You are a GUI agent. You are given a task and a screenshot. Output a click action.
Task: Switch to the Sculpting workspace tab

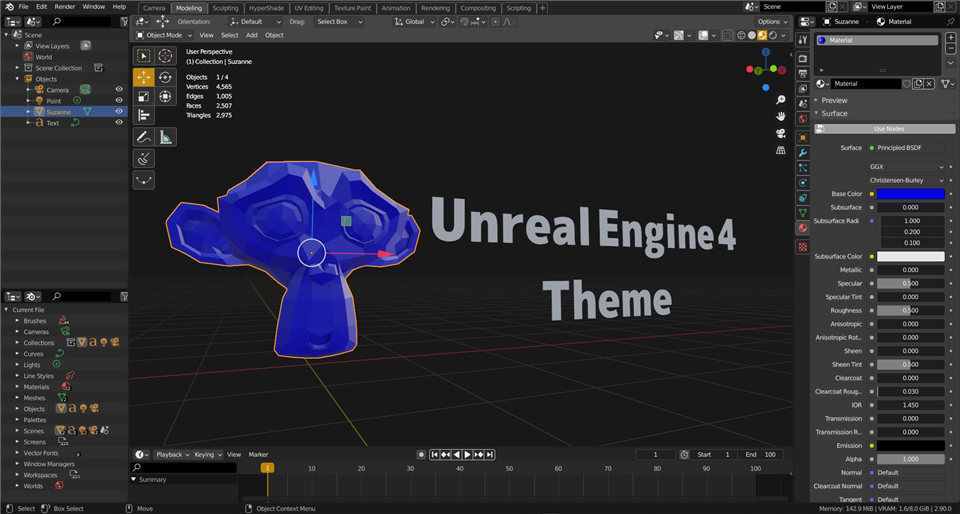pos(225,8)
